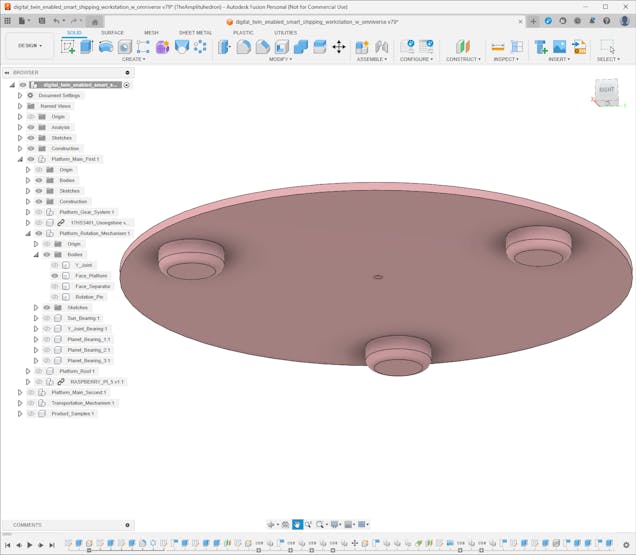Select the Extrude tool in toolbar
Image resolution: width=636 pixels, height=555 pixels.
(x=87, y=47)
